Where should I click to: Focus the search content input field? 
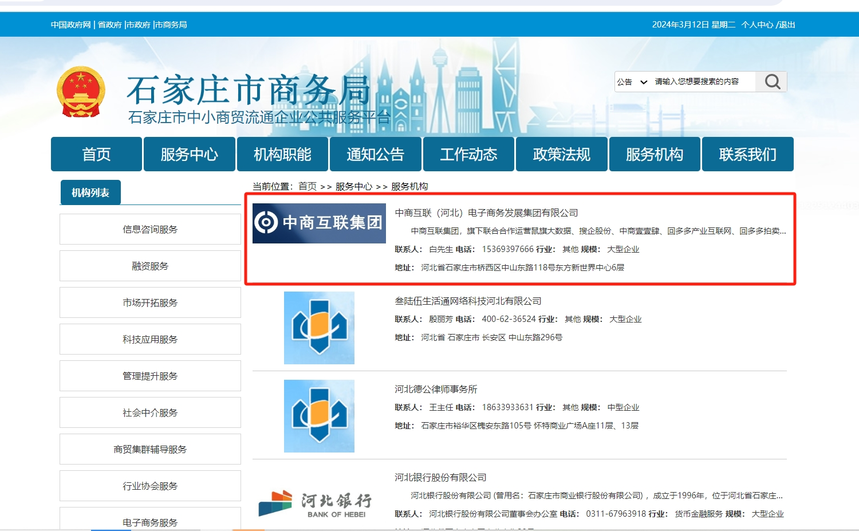click(x=703, y=82)
